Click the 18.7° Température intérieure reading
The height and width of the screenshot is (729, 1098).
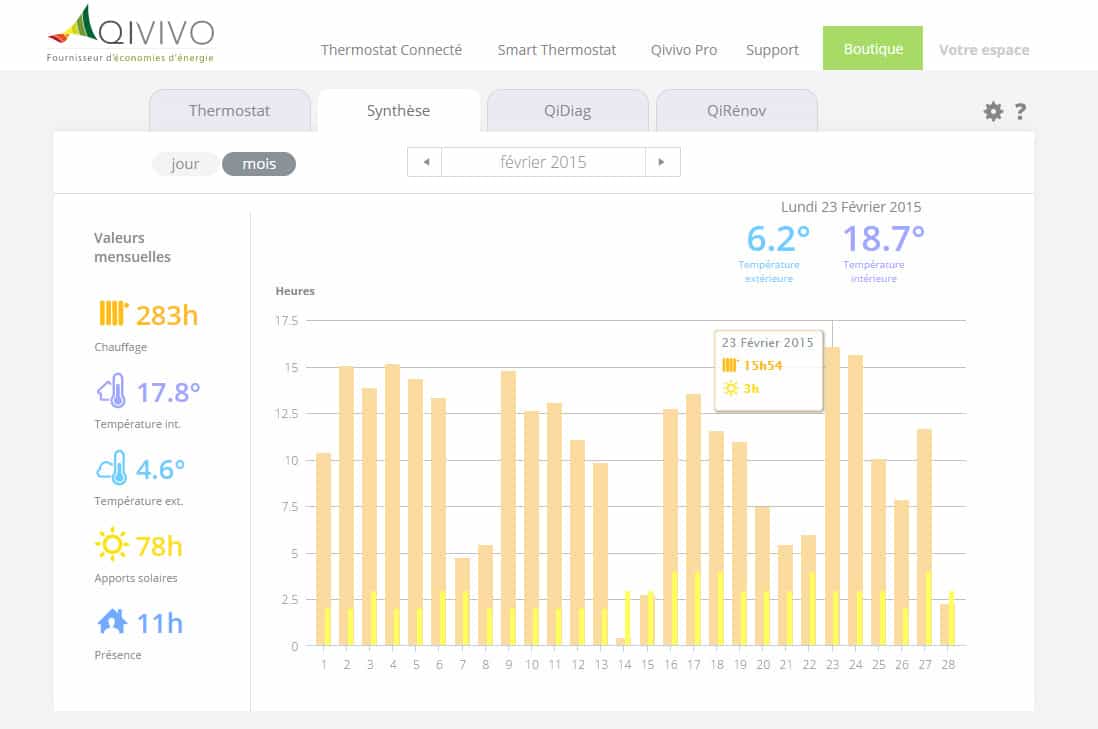pos(883,239)
